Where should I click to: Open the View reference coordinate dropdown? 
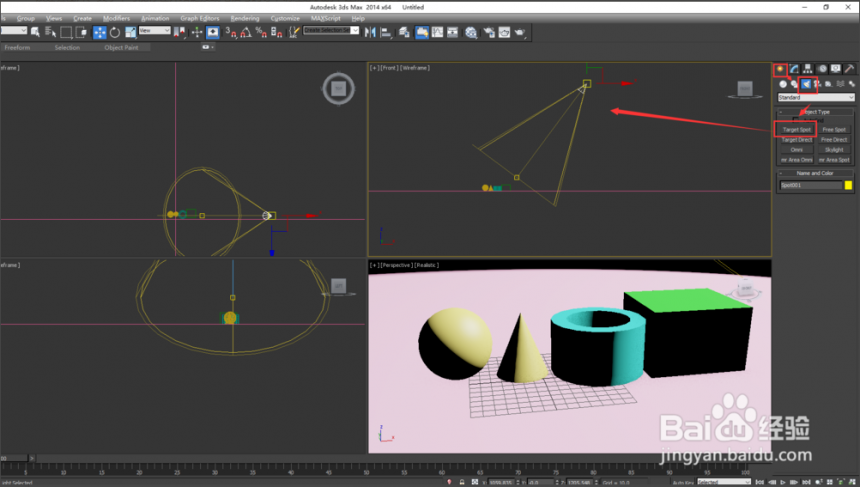(154, 31)
